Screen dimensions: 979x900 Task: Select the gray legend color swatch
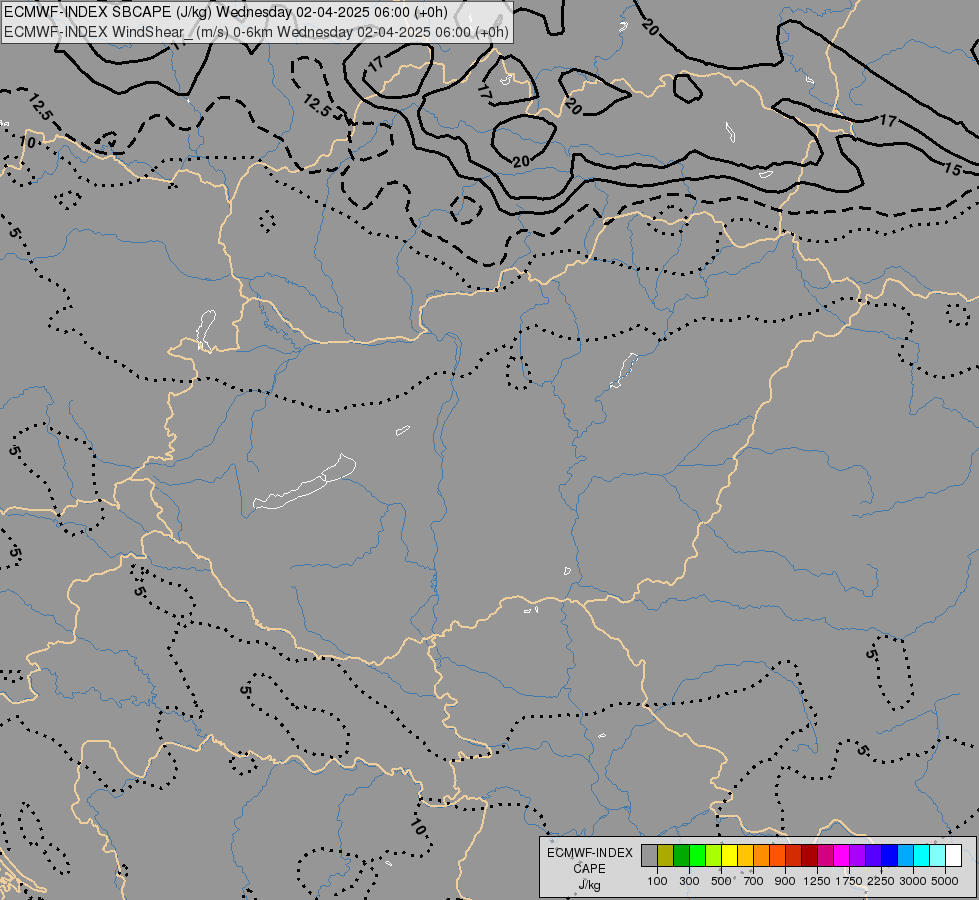[649, 855]
